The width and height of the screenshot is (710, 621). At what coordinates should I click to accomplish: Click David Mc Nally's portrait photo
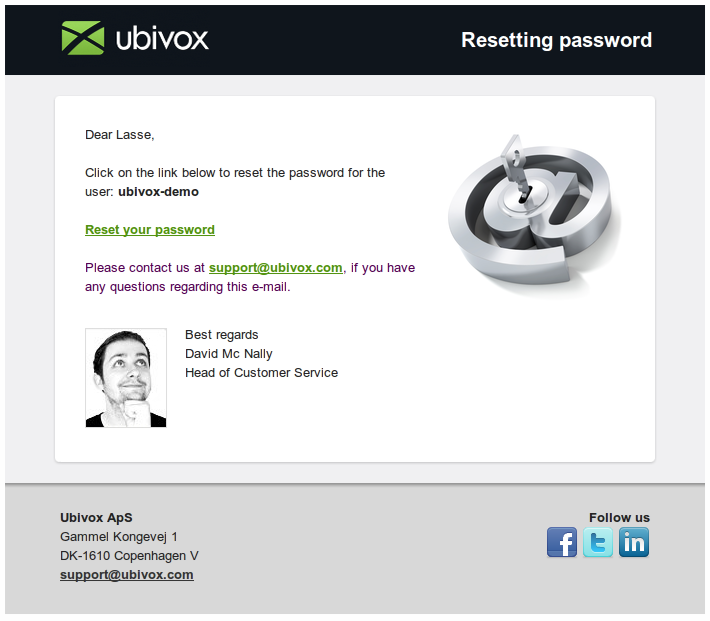(x=126, y=378)
